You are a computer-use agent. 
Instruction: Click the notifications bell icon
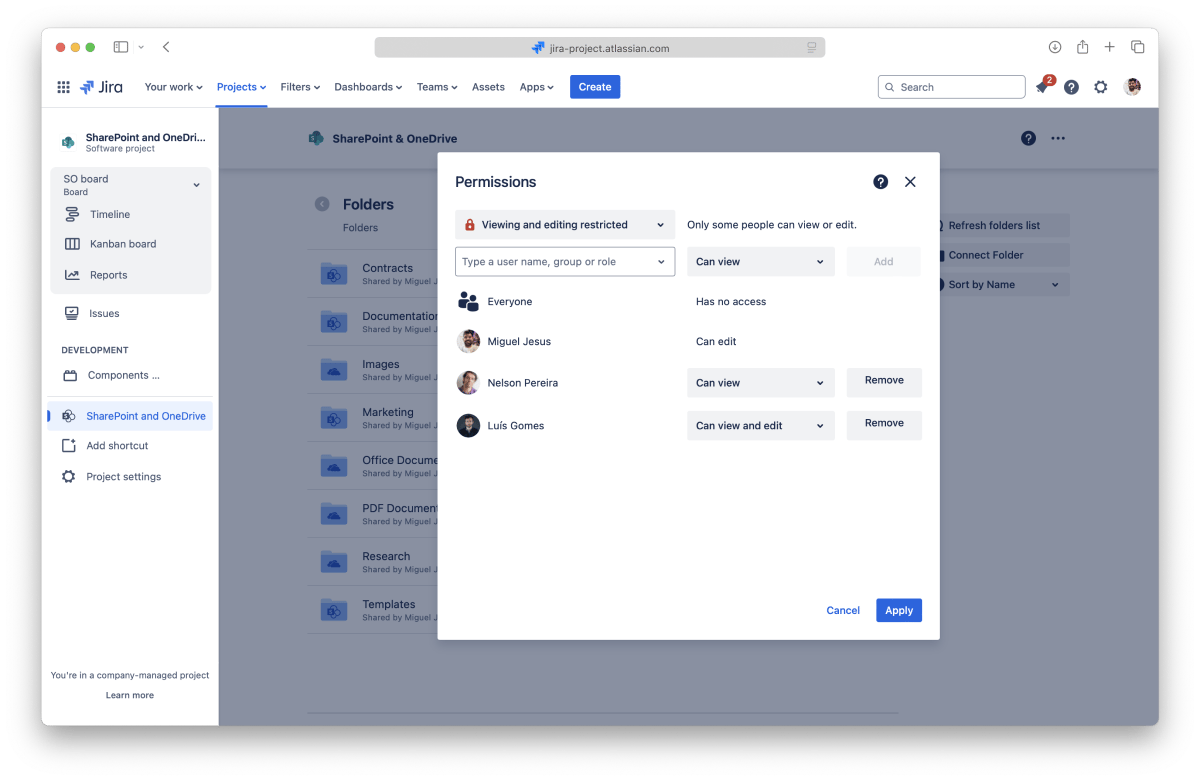(x=1042, y=88)
